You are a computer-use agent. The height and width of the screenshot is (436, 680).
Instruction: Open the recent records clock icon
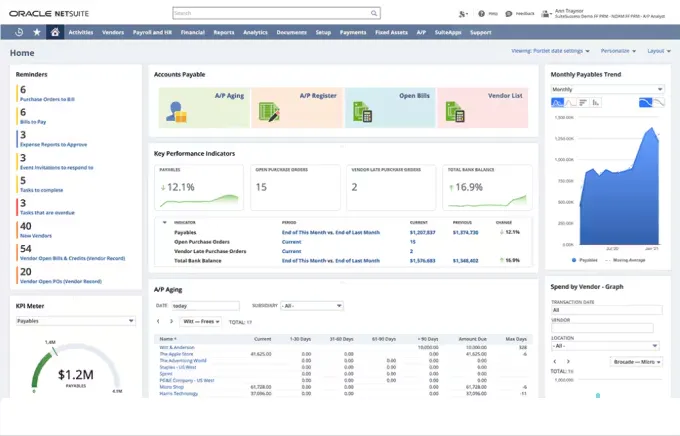pos(19,32)
